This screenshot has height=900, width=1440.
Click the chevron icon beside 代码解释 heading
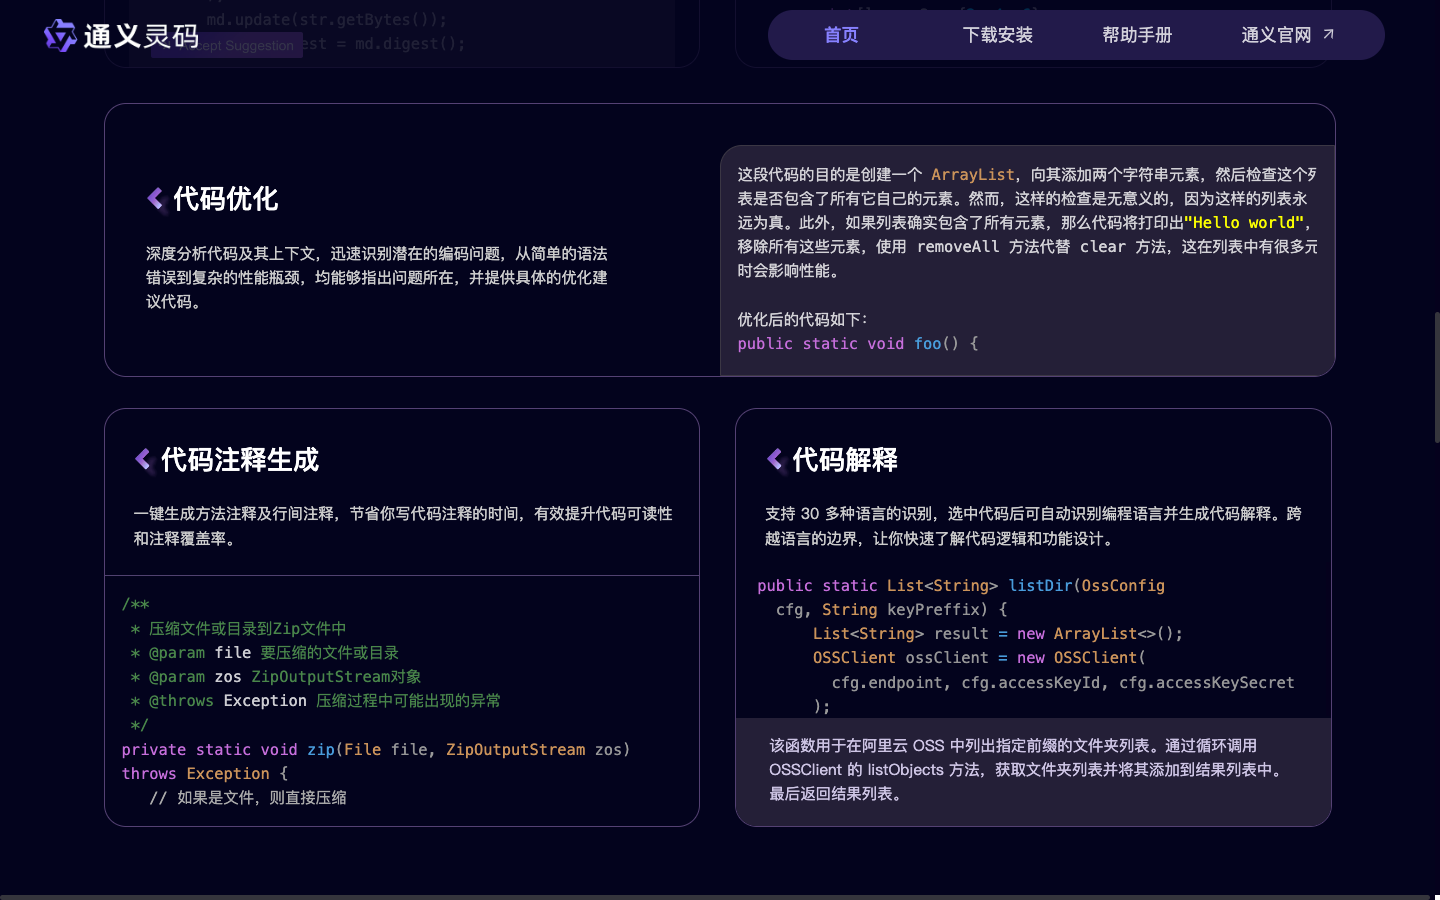(775, 460)
